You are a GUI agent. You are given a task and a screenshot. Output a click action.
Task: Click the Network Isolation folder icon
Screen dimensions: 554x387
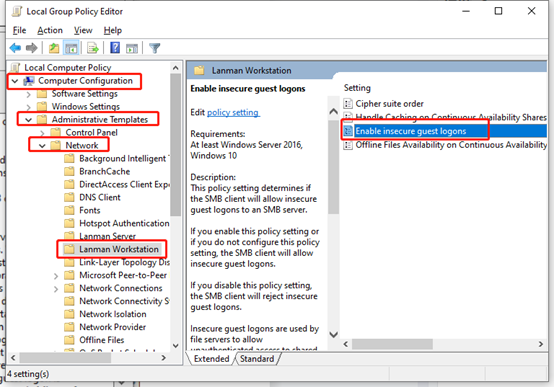click(69, 314)
